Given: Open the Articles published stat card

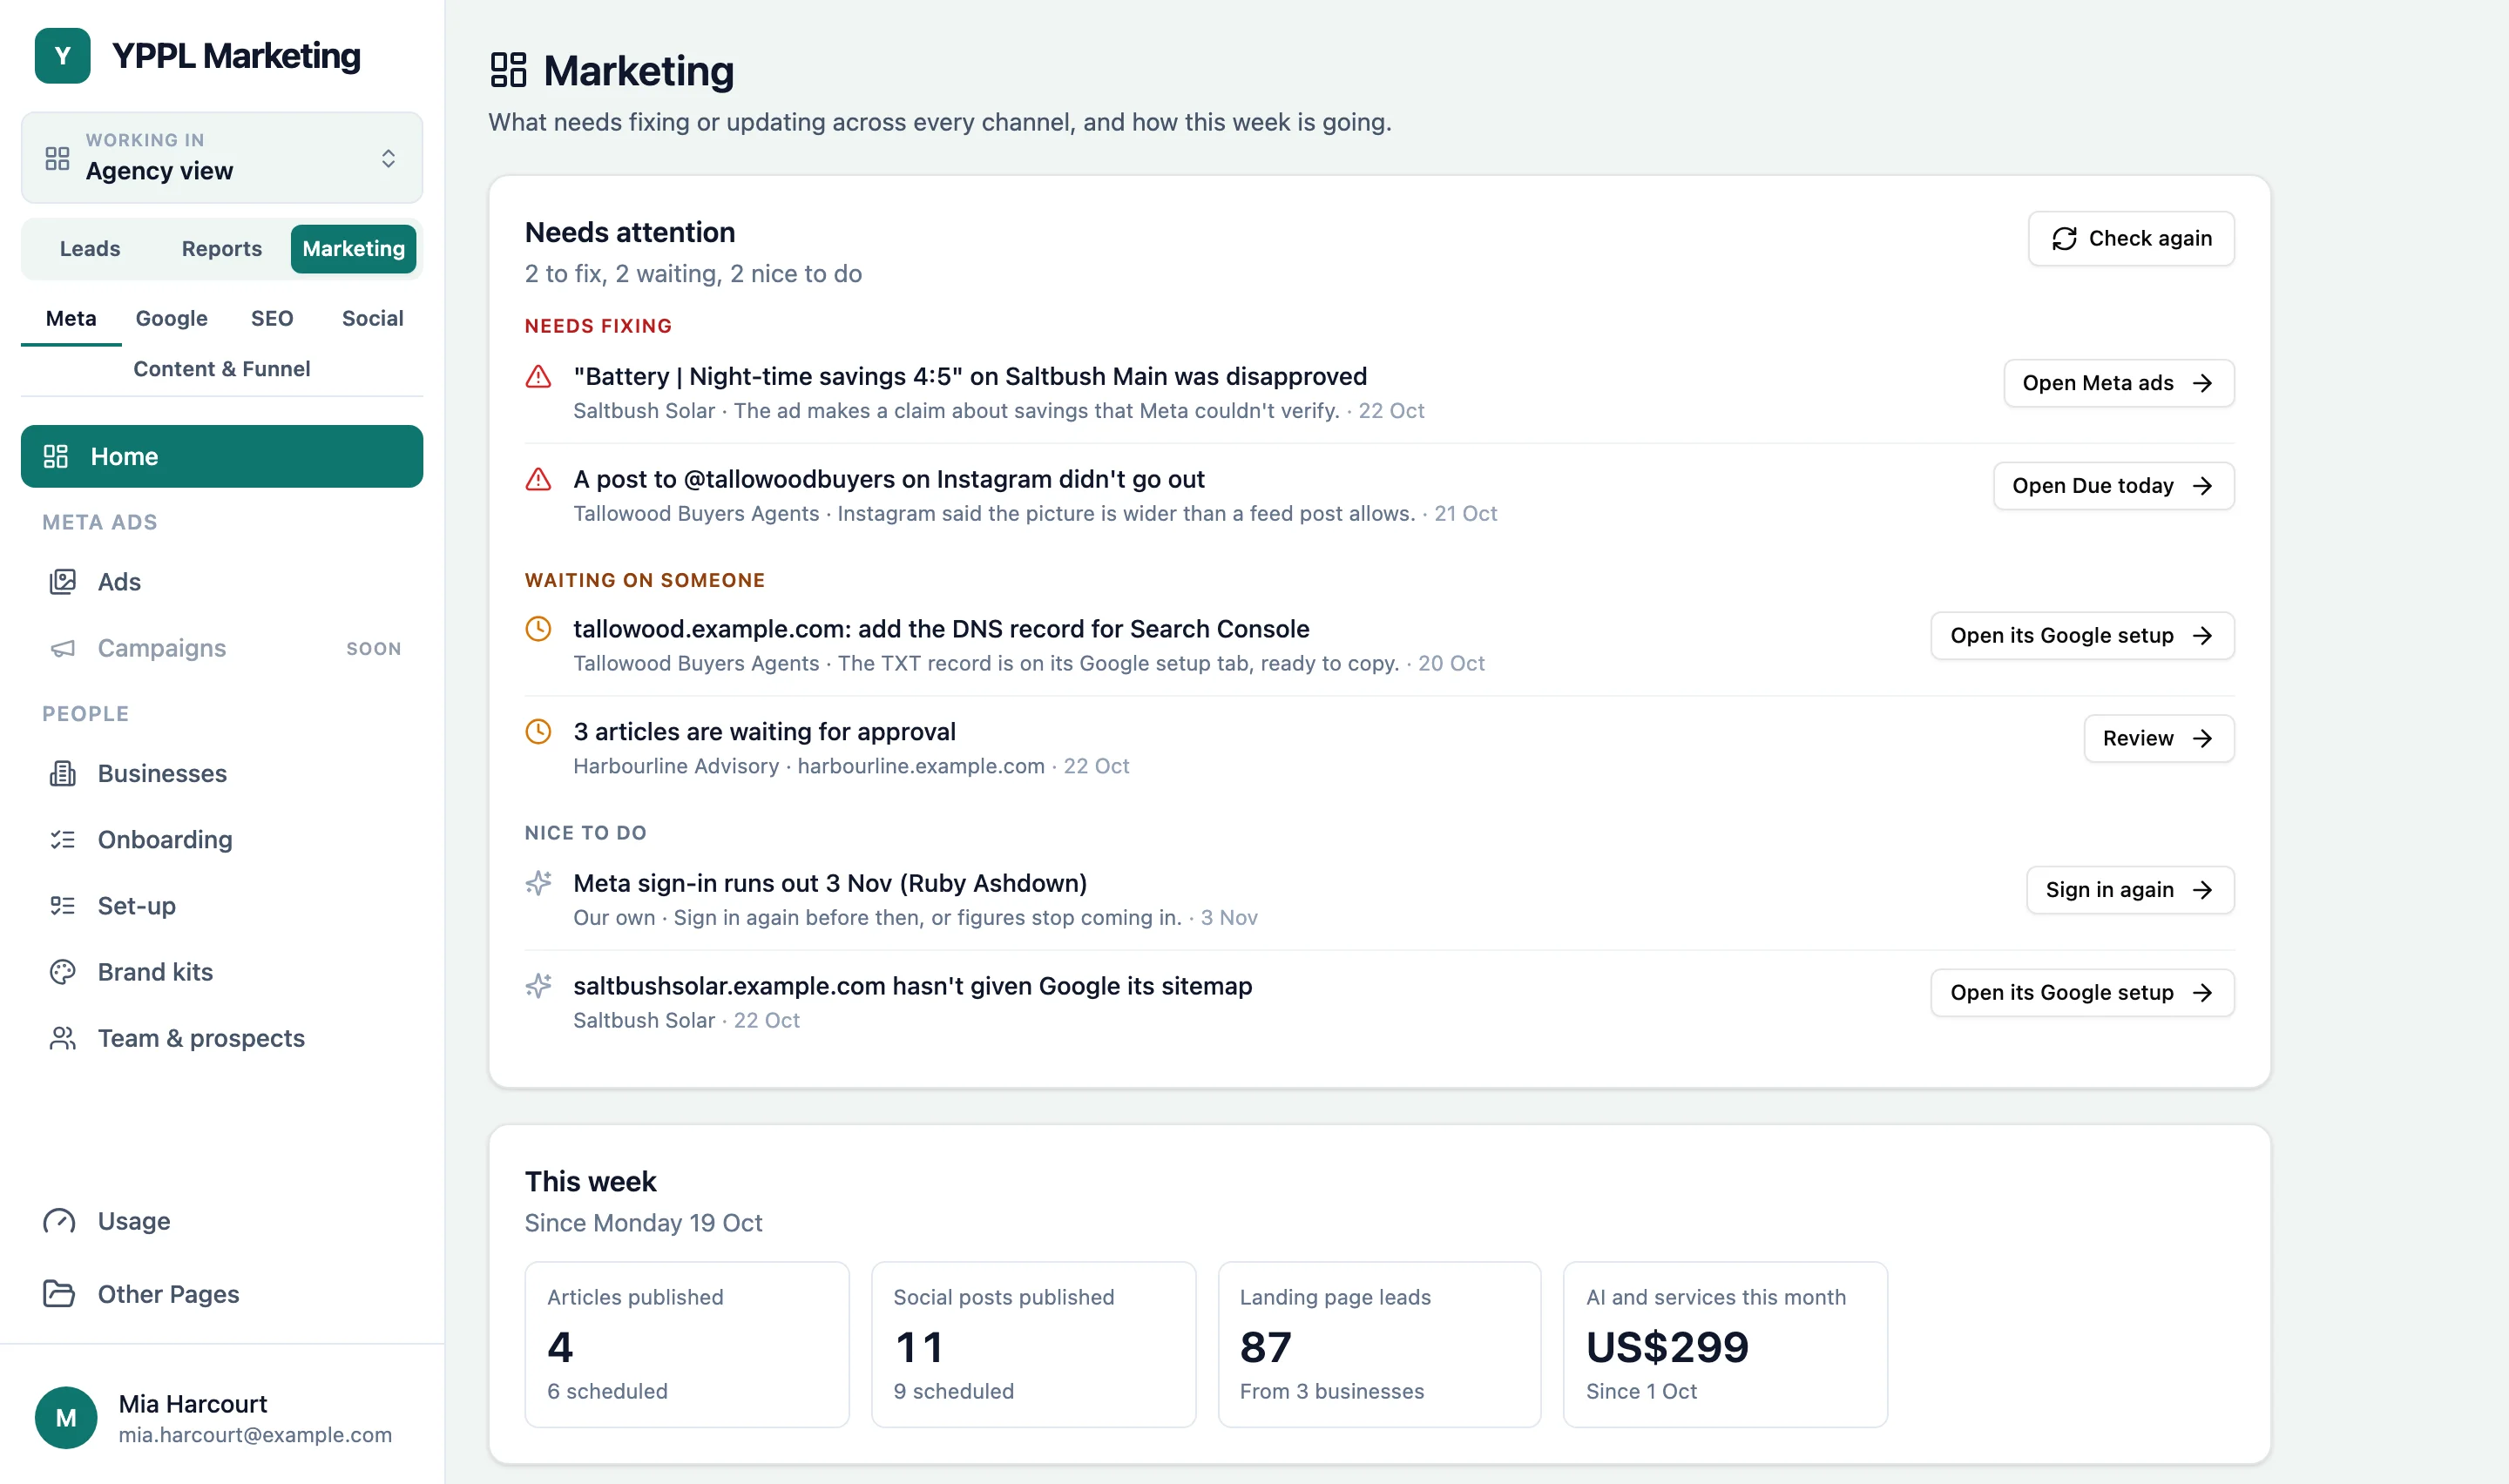Looking at the screenshot, I should (x=687, y=1344).
